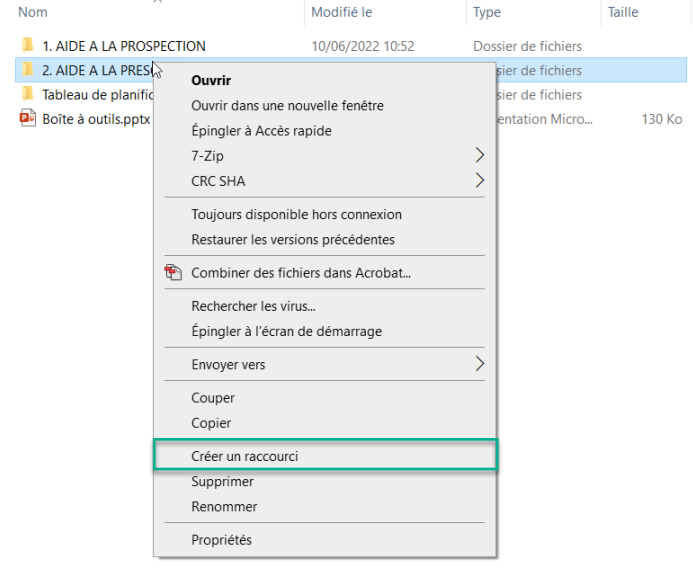Click the Acrobat icon beside Combiner des fichiers
The image size is (693, 585).
(174, 273)
